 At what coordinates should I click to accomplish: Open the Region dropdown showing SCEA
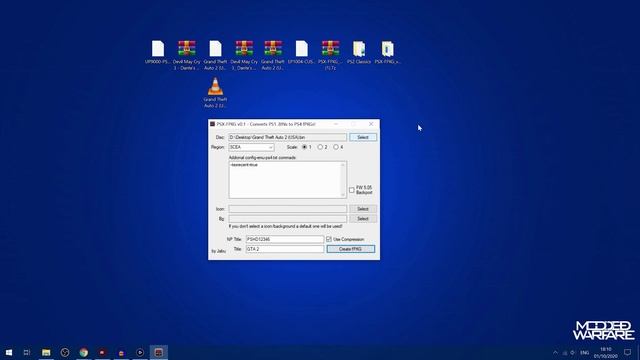[x=251, y=147]
